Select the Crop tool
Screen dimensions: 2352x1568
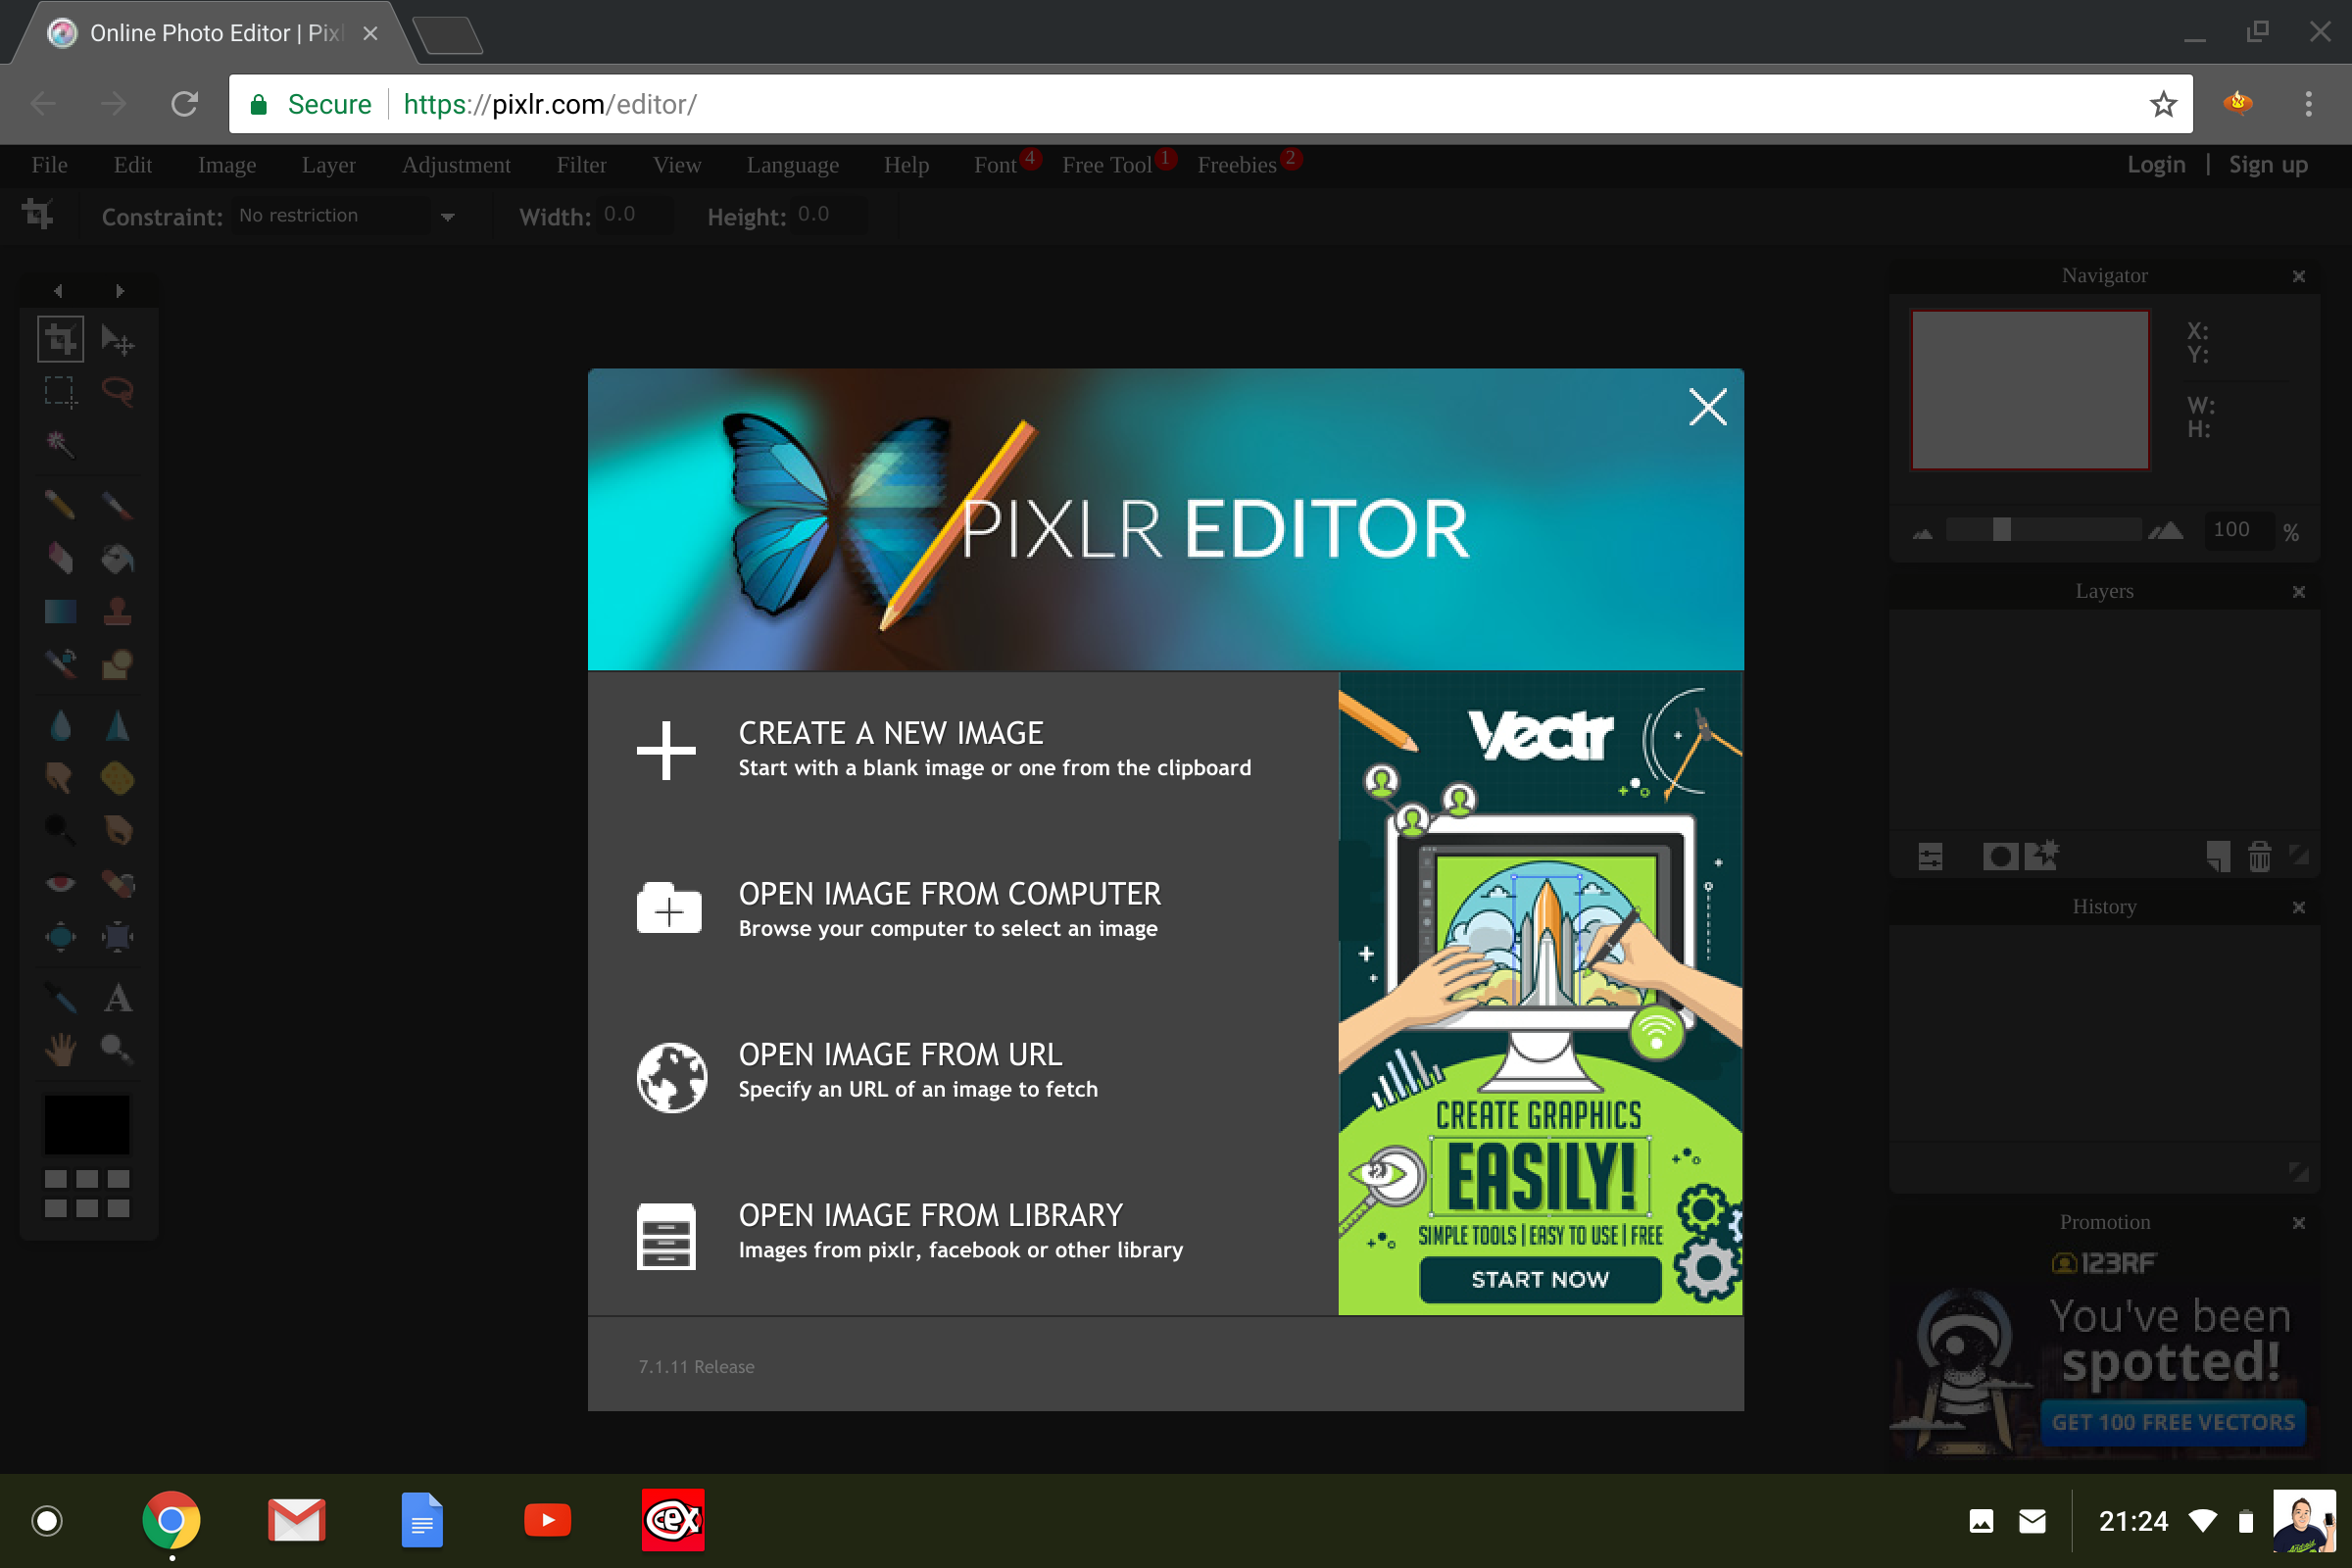60,339
